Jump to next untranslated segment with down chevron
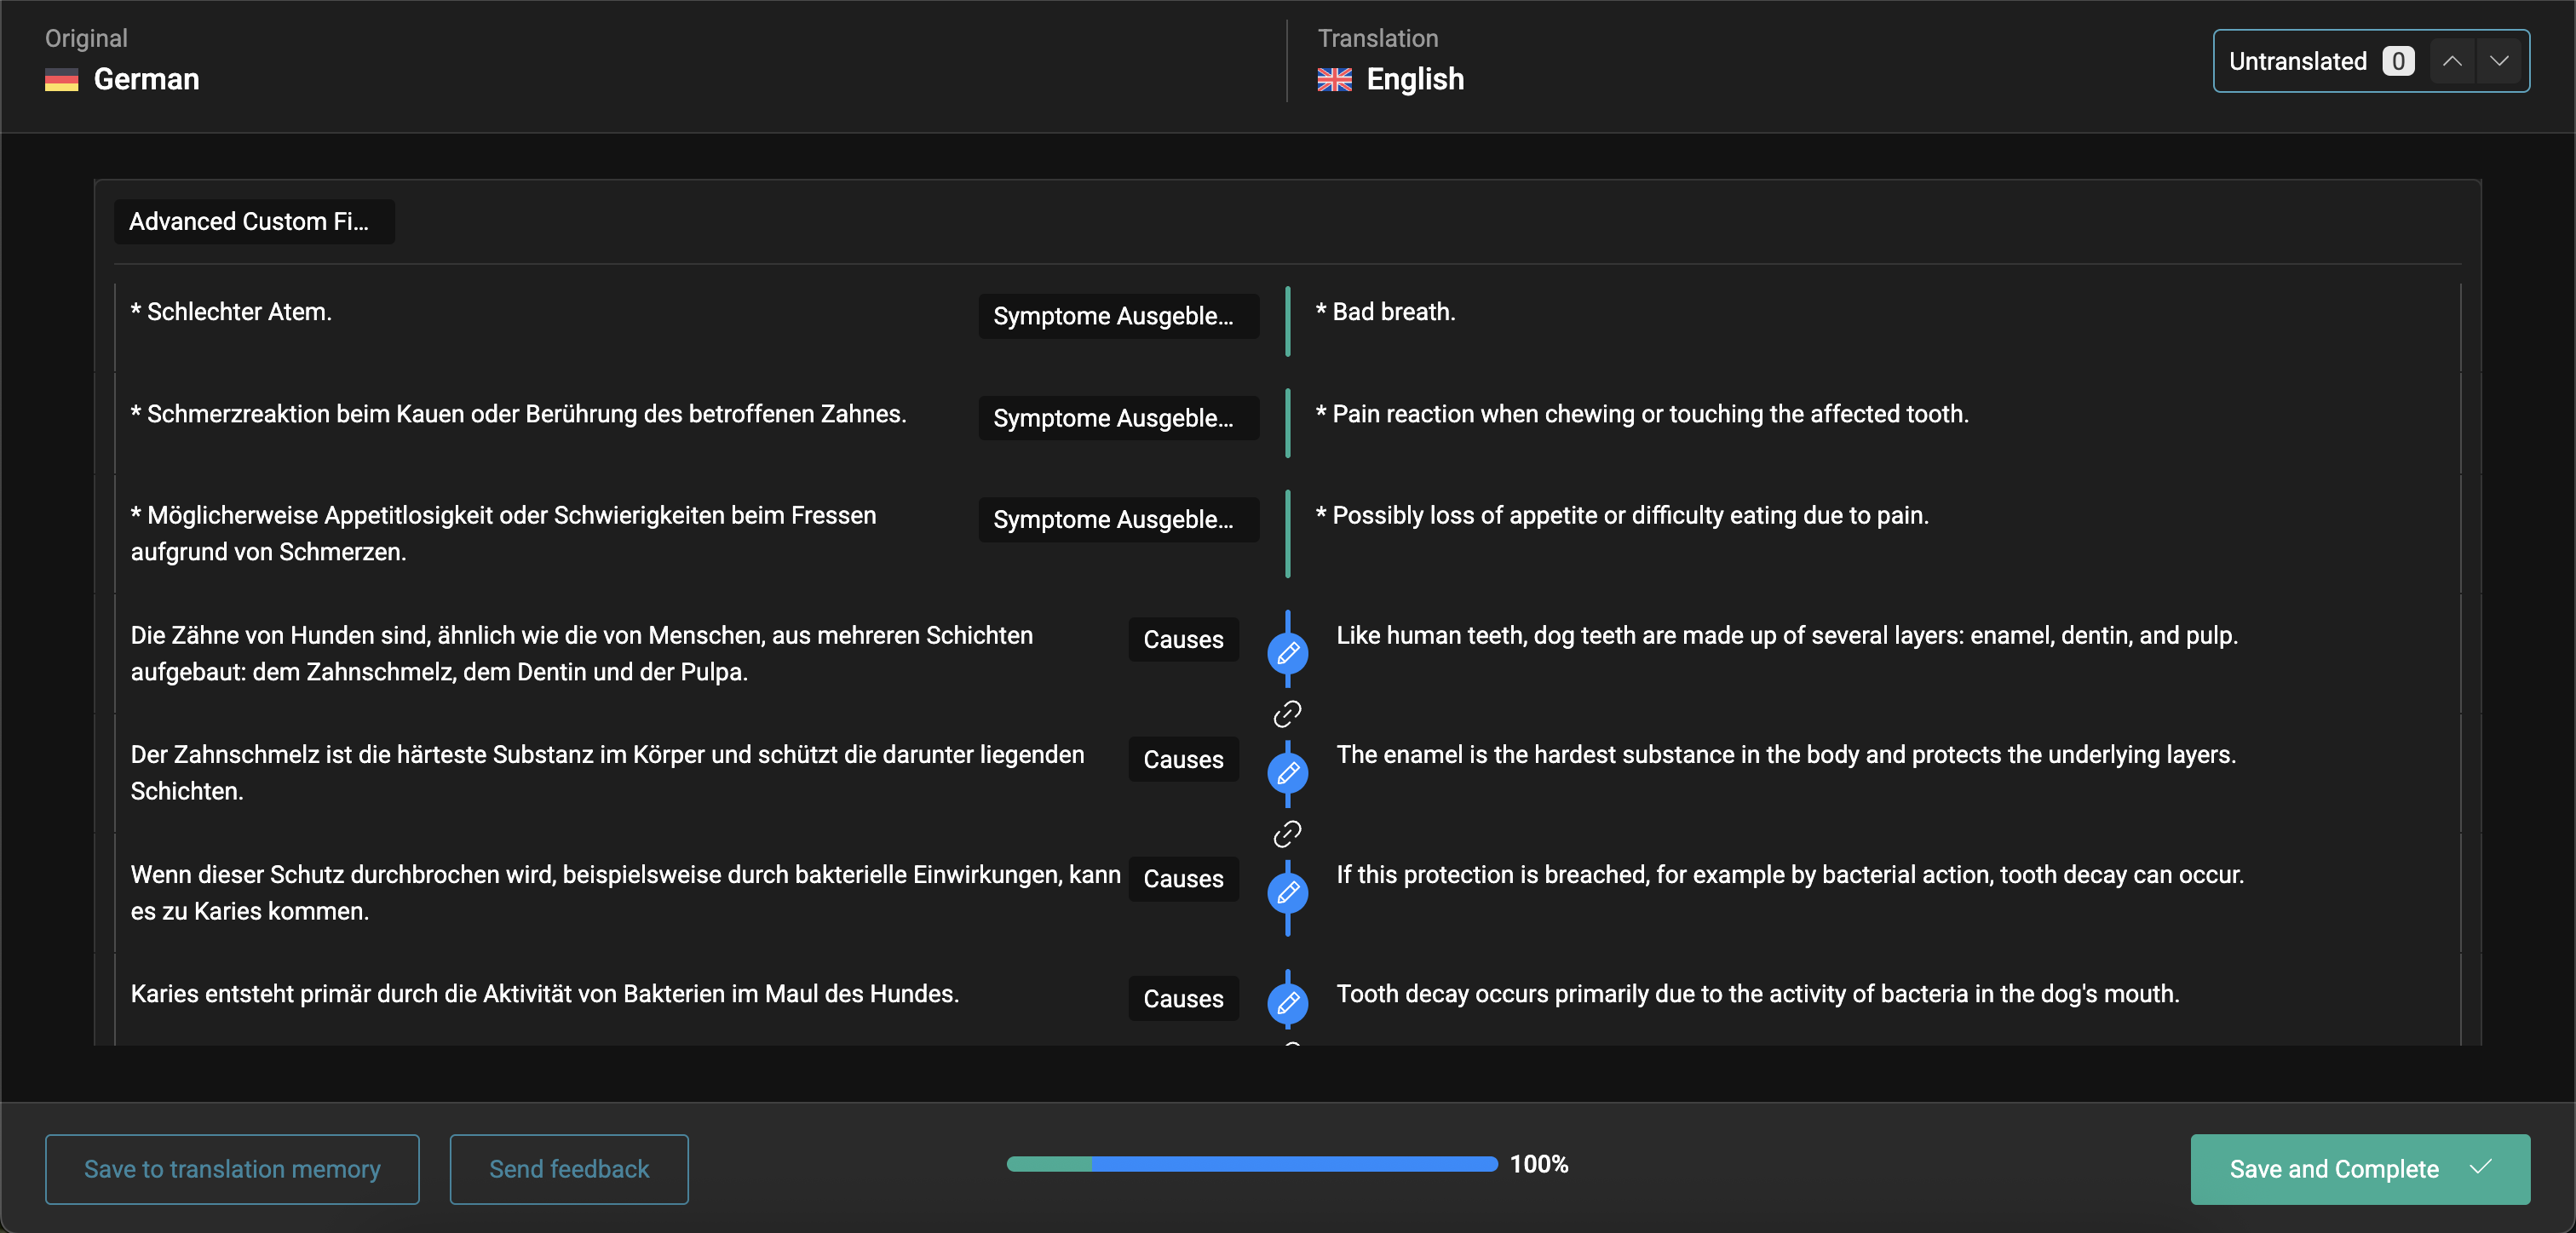Viewport: 2576px width, 1233px height. 2499,61
